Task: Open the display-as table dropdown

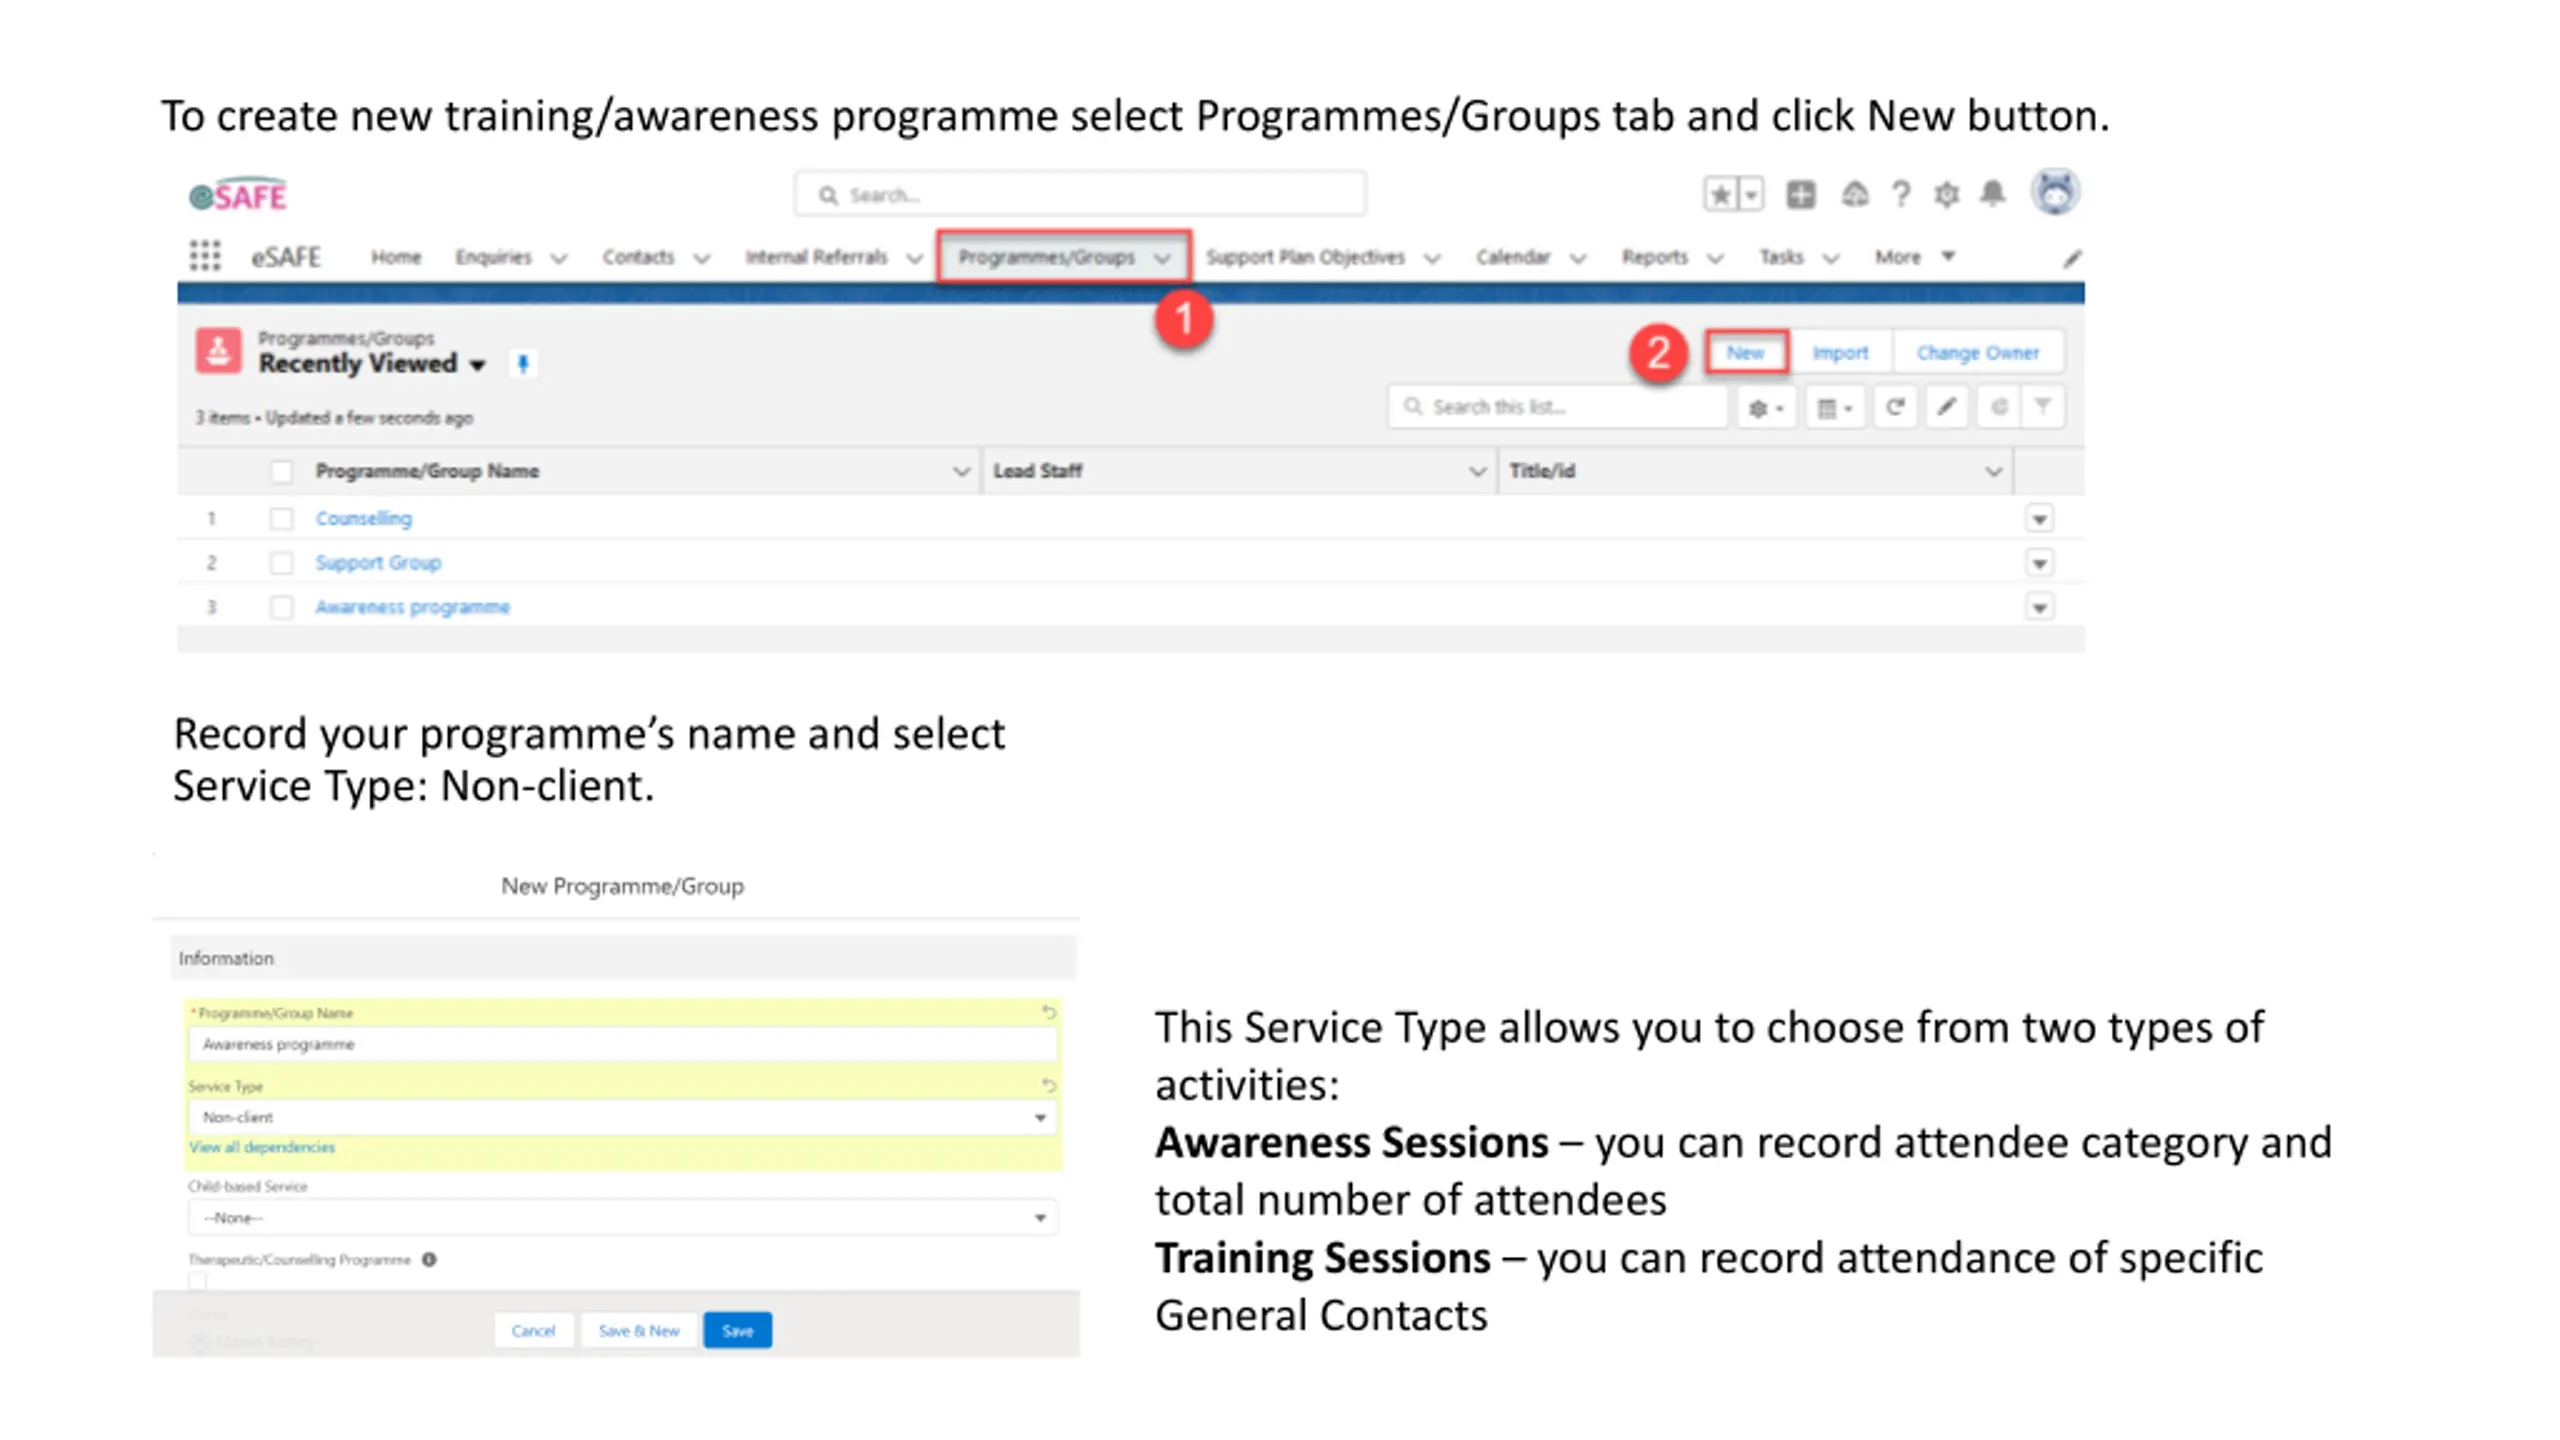Action: tap(1835, 407)
